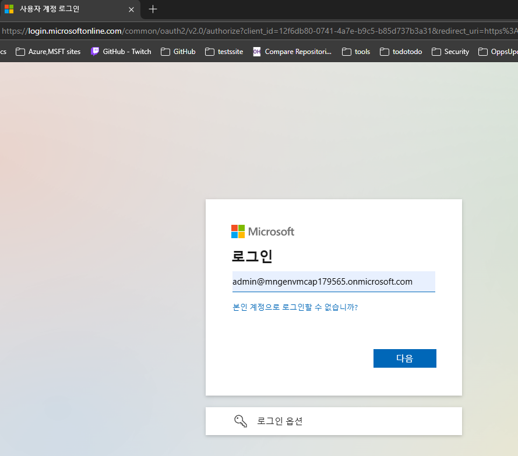518x456 pixels.
Task: Open Security bookmark folder
Action: pos(450,52)
